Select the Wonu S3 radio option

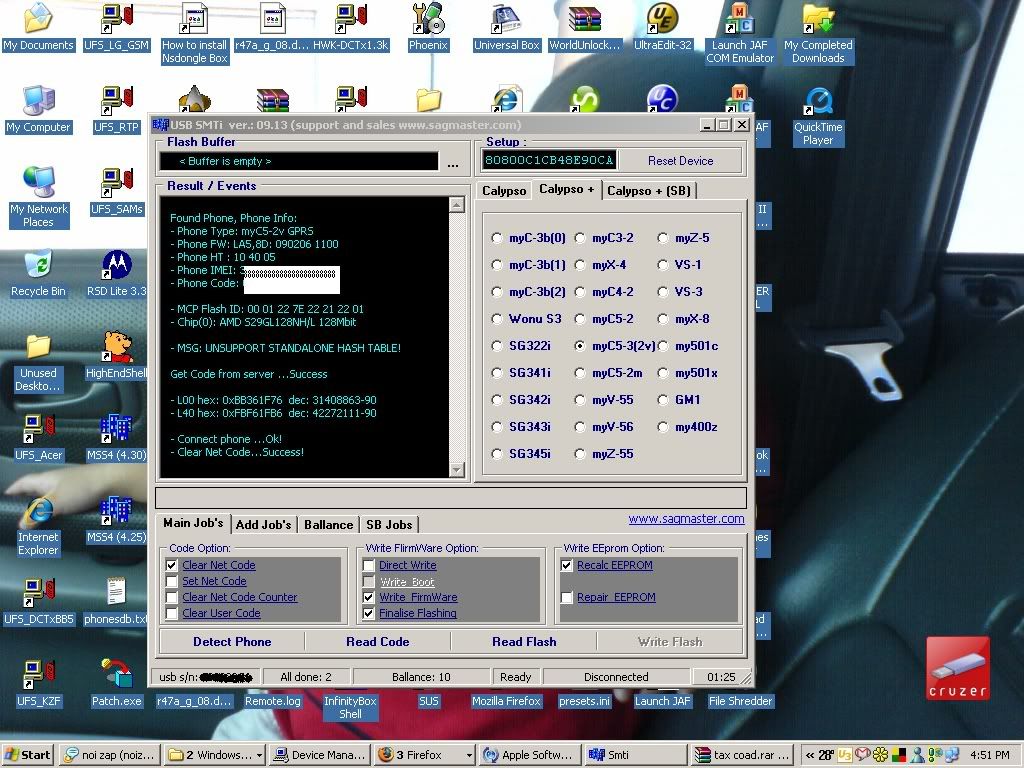coord(497,319)
